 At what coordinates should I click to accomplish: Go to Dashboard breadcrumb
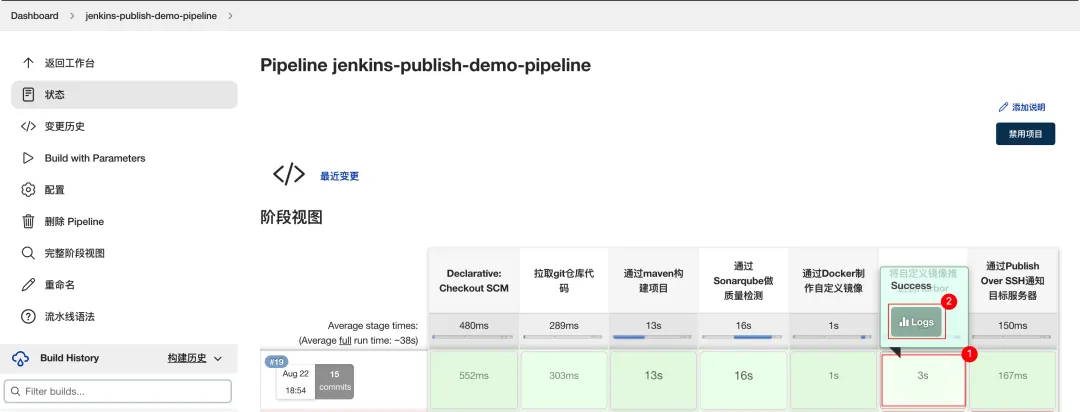click(34, 15)
